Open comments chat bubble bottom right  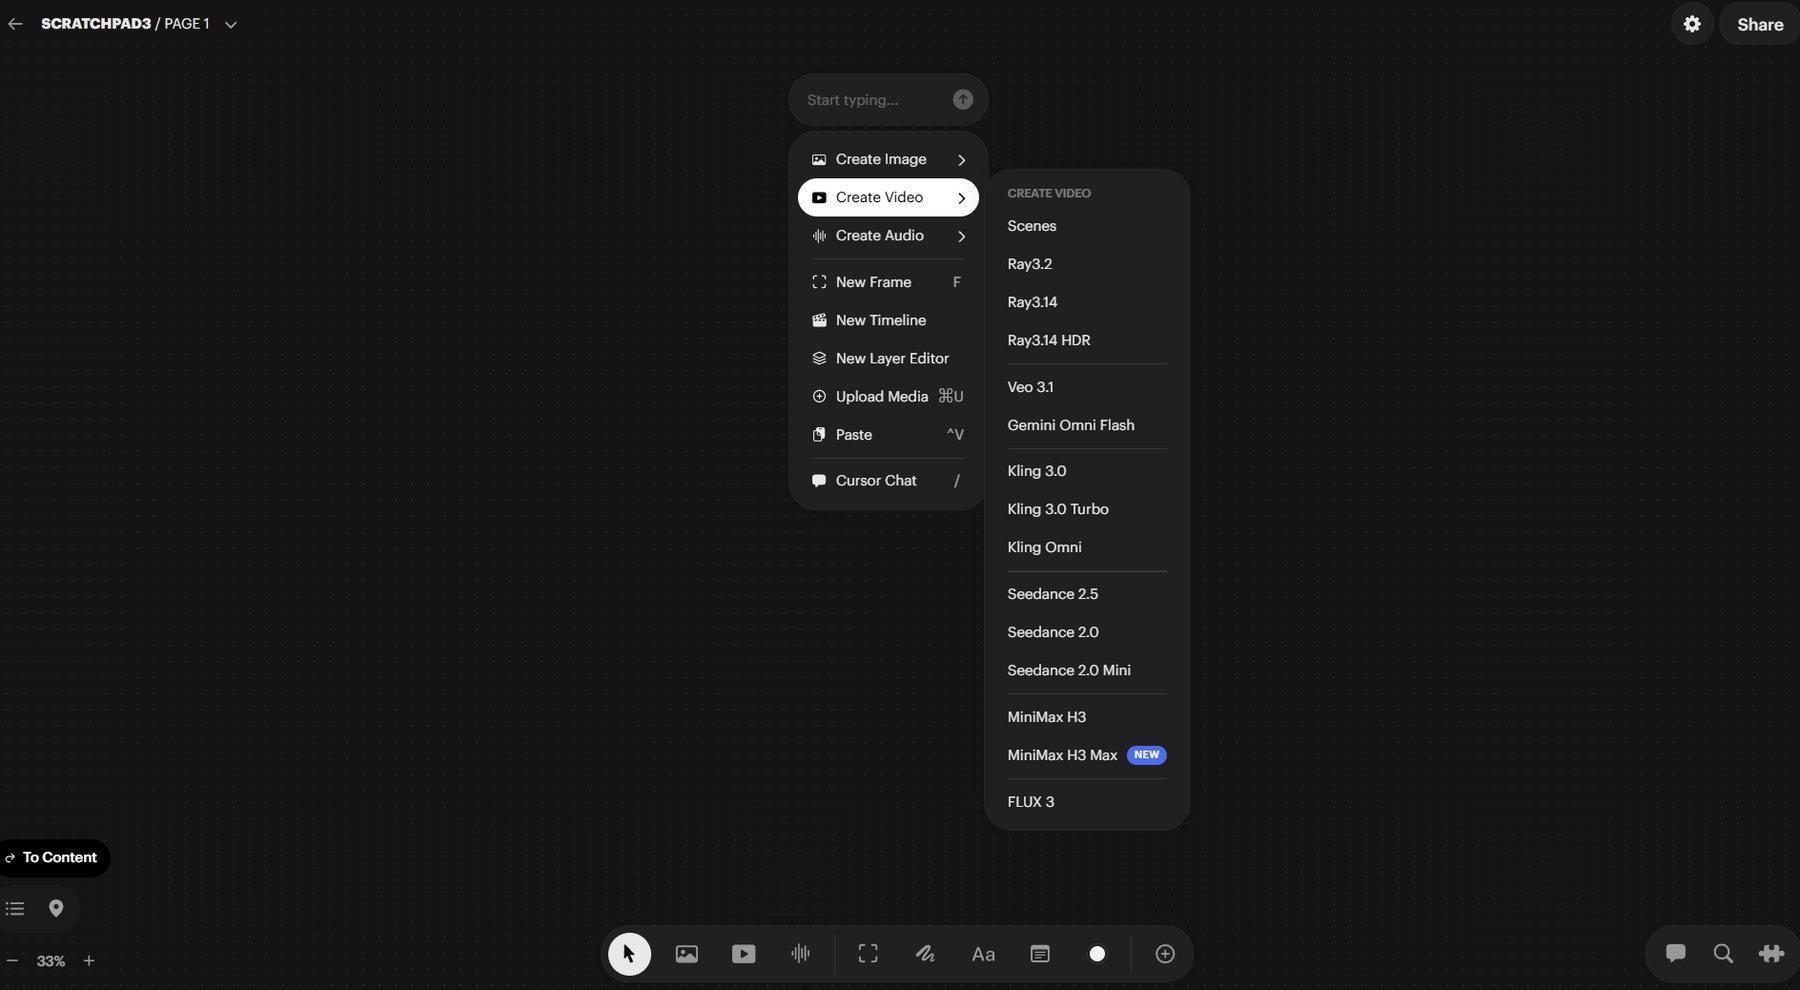(1676, 953)
